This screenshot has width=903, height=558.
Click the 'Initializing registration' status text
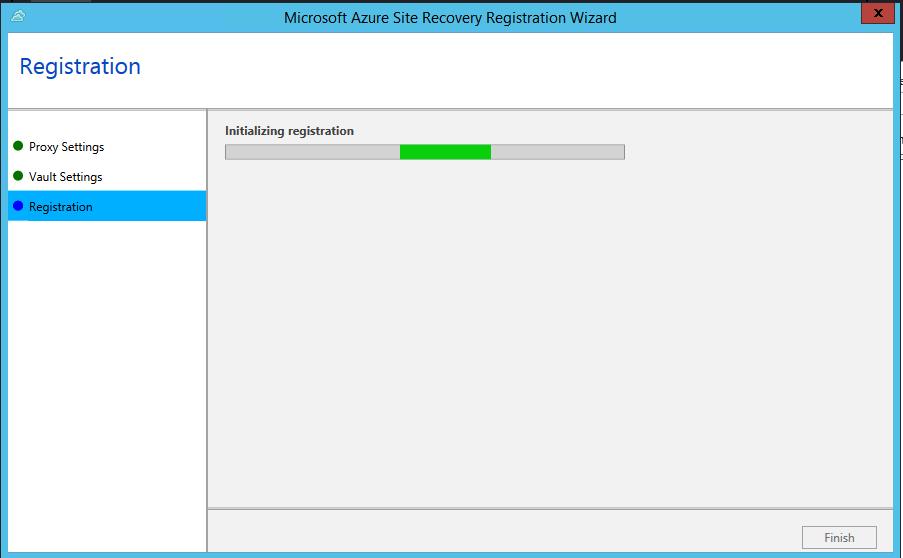[289, 131]
